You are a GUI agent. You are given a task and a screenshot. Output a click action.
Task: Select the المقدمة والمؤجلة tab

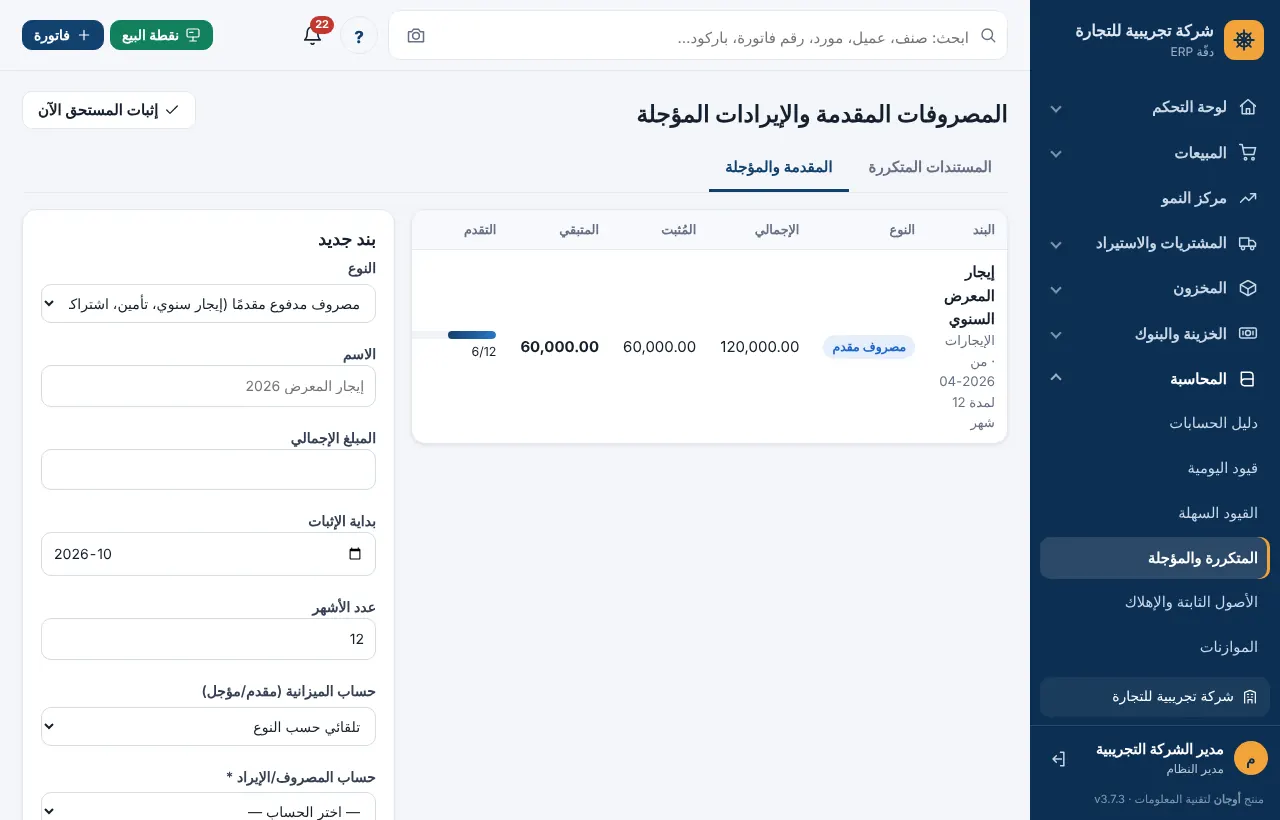tap(779, 167)
